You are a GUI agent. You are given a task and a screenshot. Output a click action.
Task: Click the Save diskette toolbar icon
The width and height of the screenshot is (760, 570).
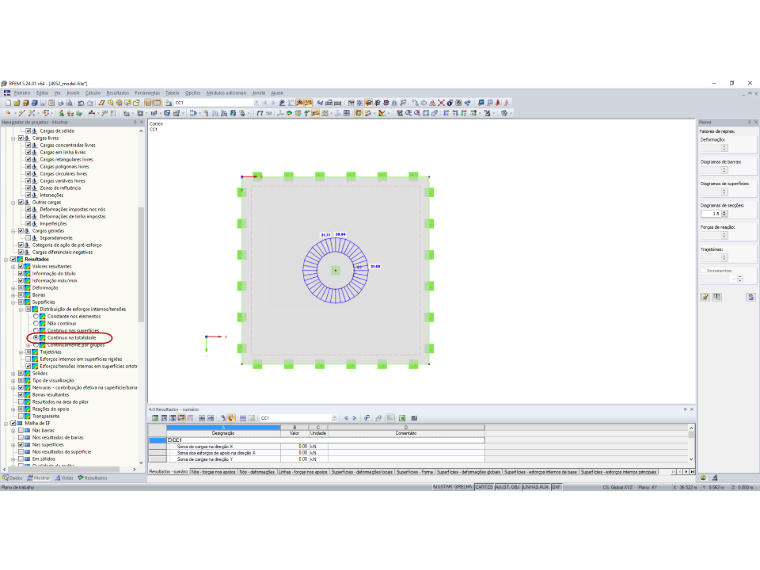tap(43, 103)
